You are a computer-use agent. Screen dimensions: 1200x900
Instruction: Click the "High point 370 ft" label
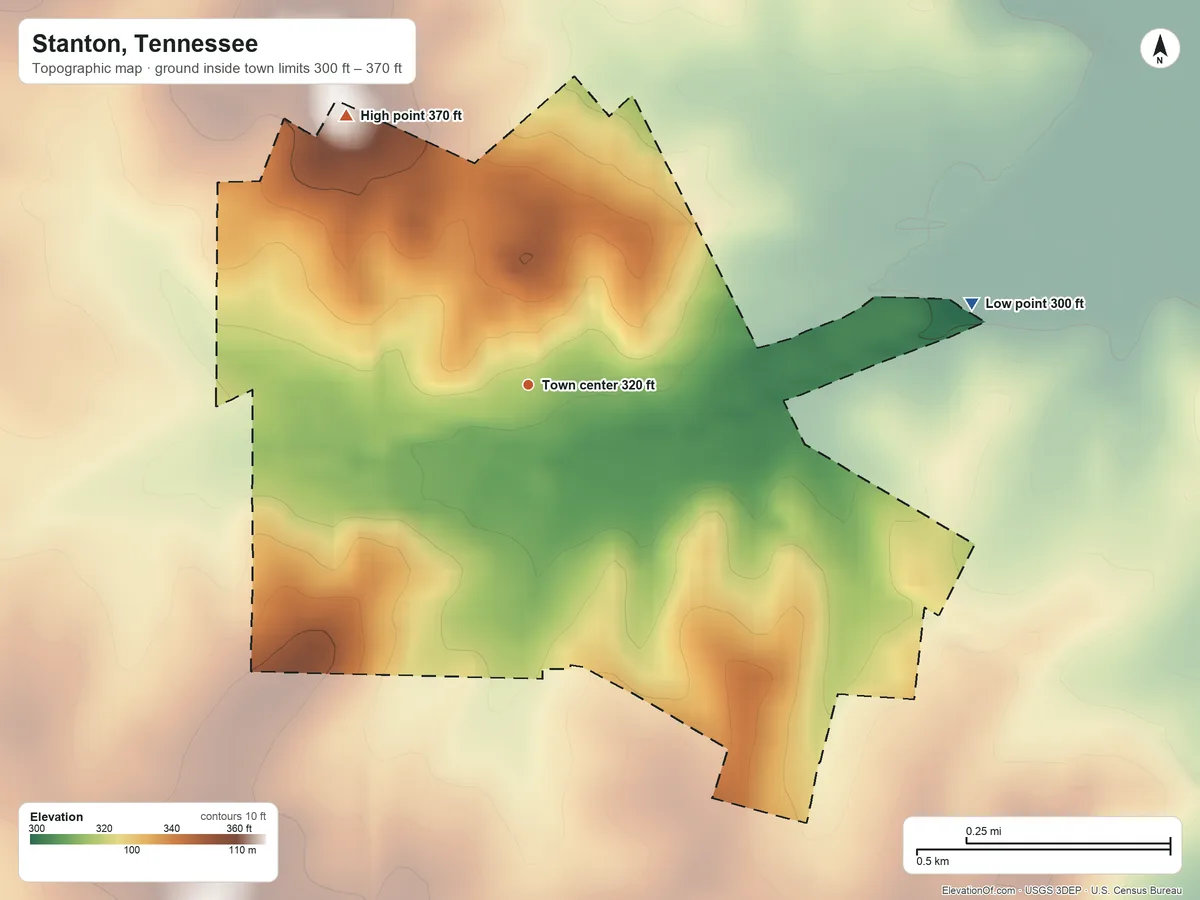click(411, 116)
